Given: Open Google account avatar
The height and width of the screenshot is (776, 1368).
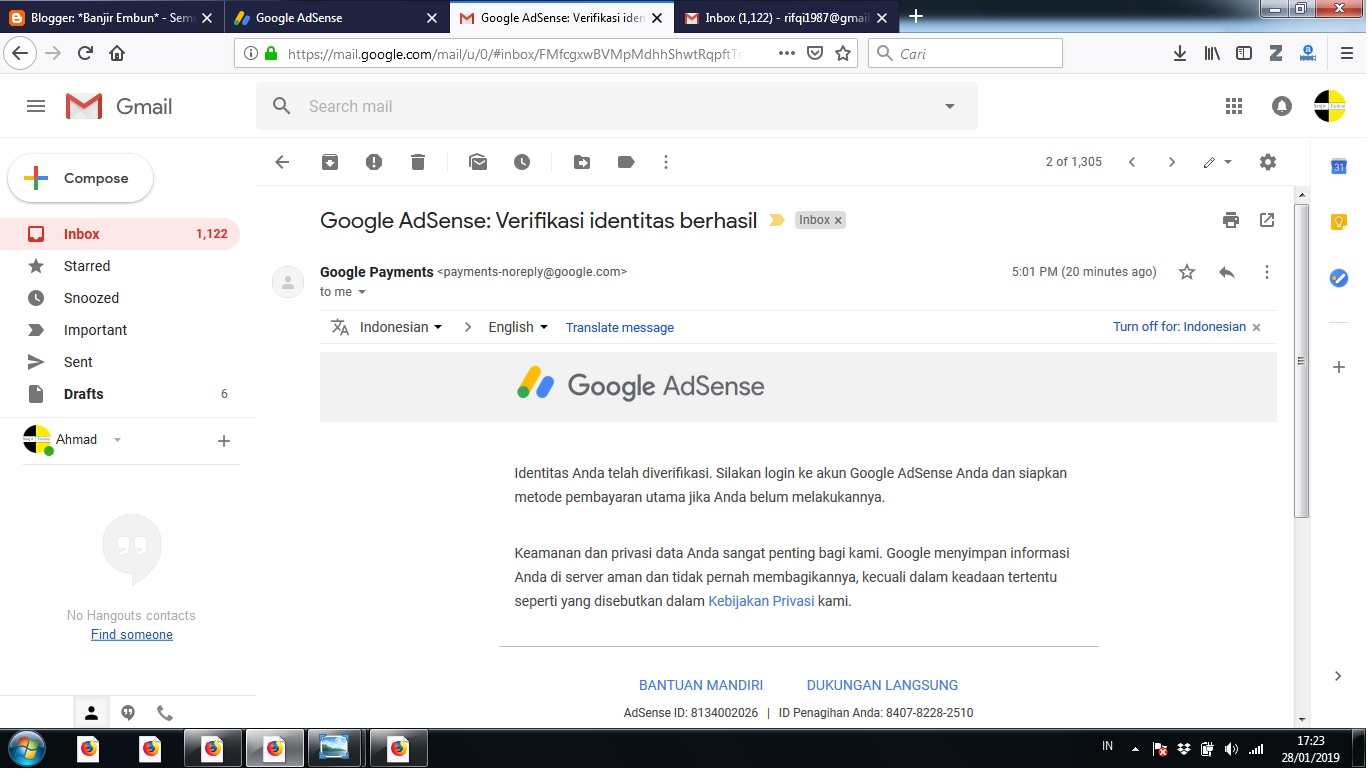Looking at the screenshot, I should [1330, 106].
